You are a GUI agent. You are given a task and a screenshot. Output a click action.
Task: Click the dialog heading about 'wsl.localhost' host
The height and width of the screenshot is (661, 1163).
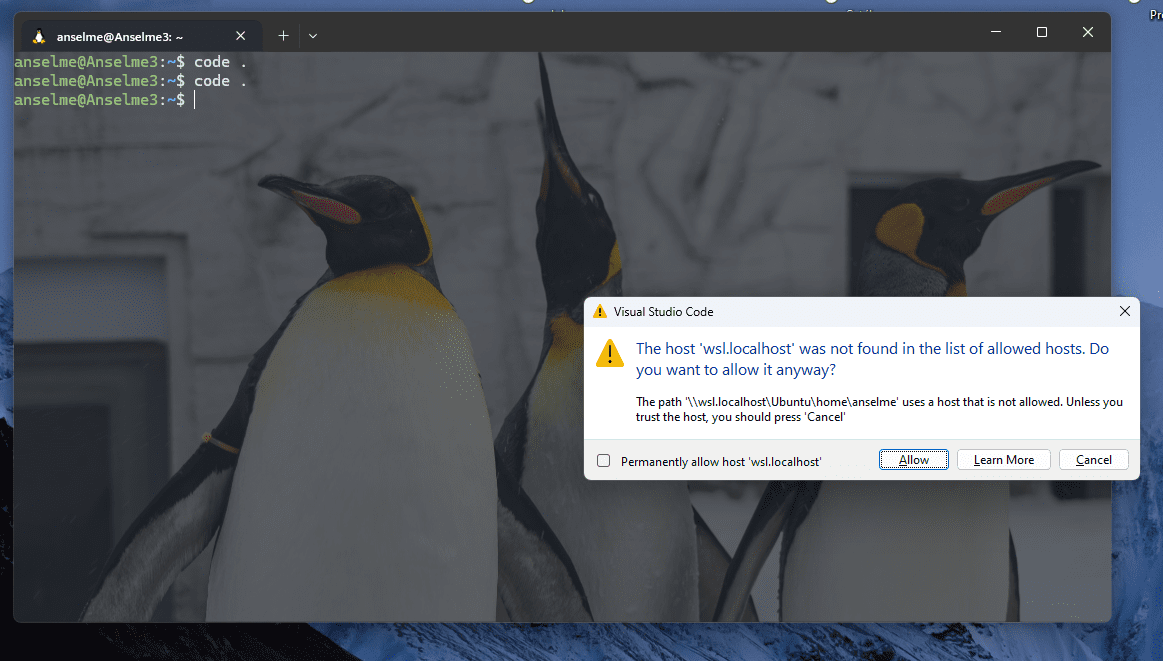click(x=872, y=359)
